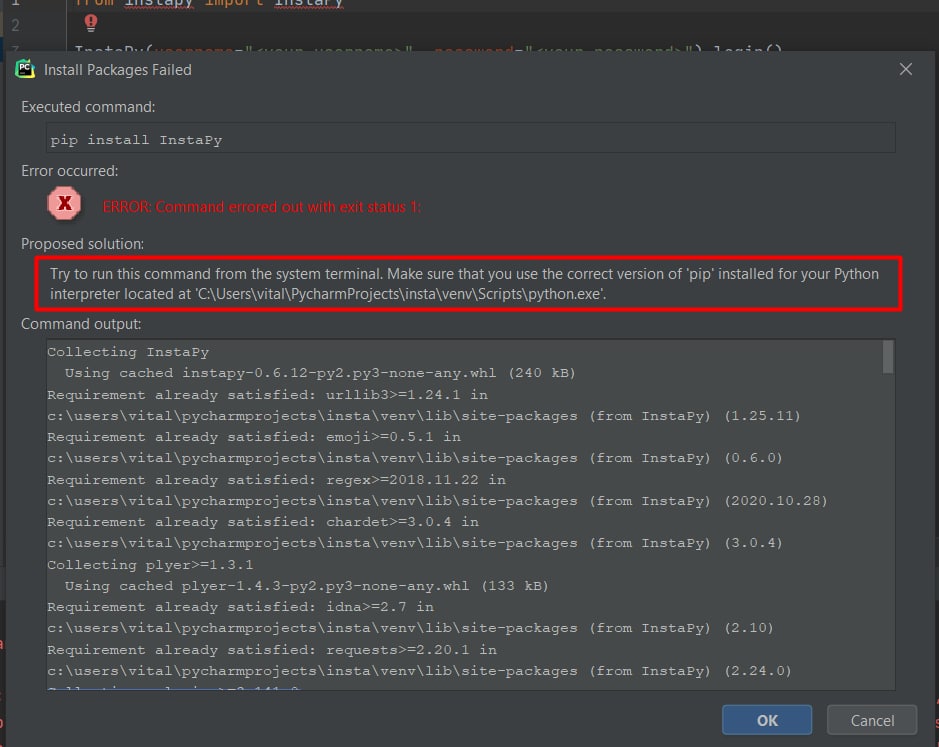
Task: Click the 'pip install InstaPy' command field
Action: 470,140
